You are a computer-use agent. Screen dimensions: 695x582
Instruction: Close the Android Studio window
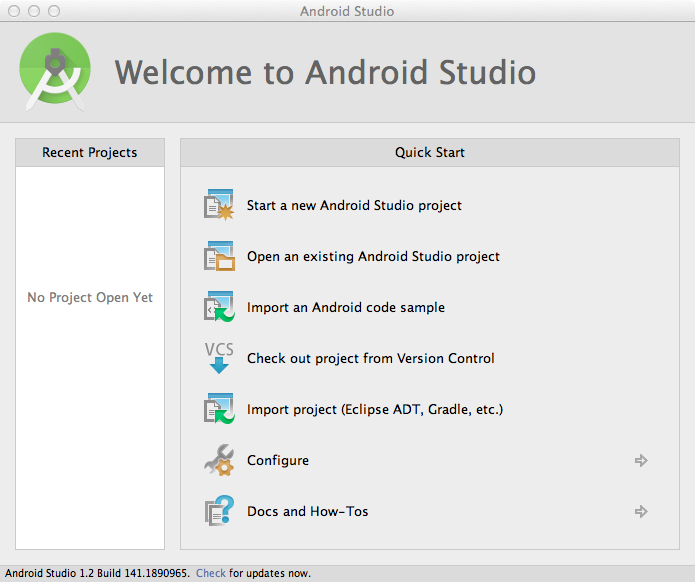pyautogui.click(x=14, y=11)
